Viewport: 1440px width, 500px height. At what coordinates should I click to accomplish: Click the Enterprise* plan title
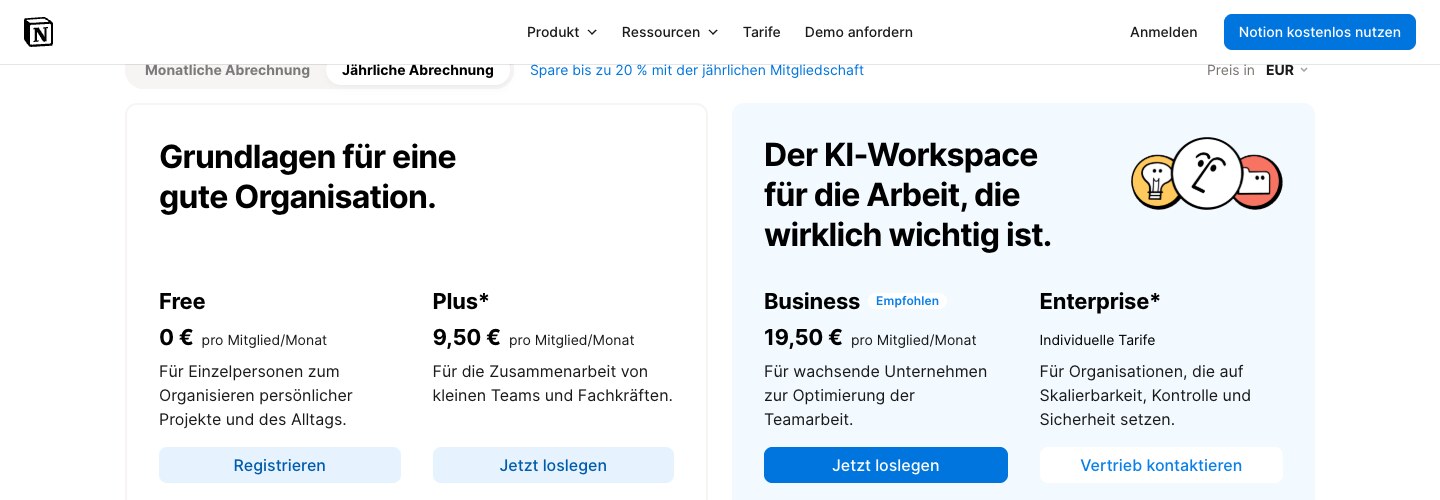click(1100, 301)
